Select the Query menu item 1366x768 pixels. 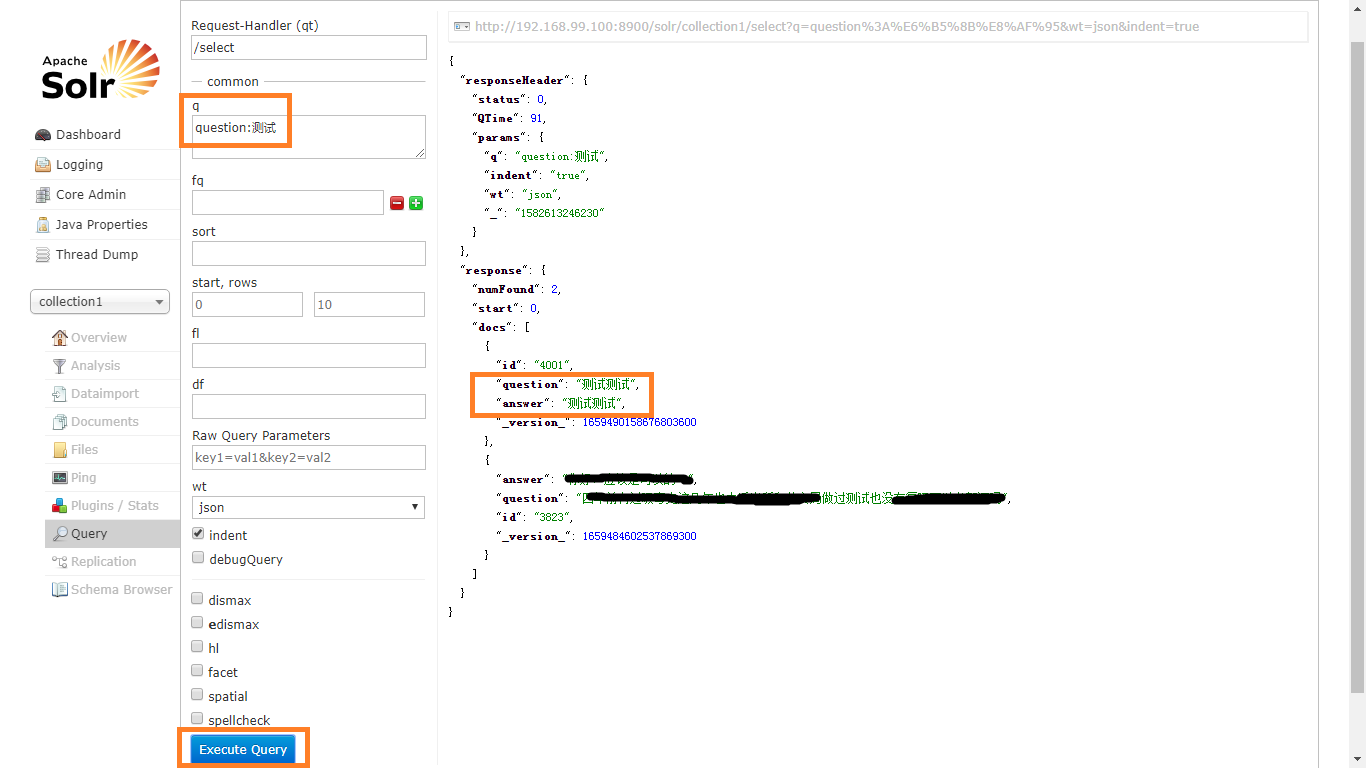[112, 534]
